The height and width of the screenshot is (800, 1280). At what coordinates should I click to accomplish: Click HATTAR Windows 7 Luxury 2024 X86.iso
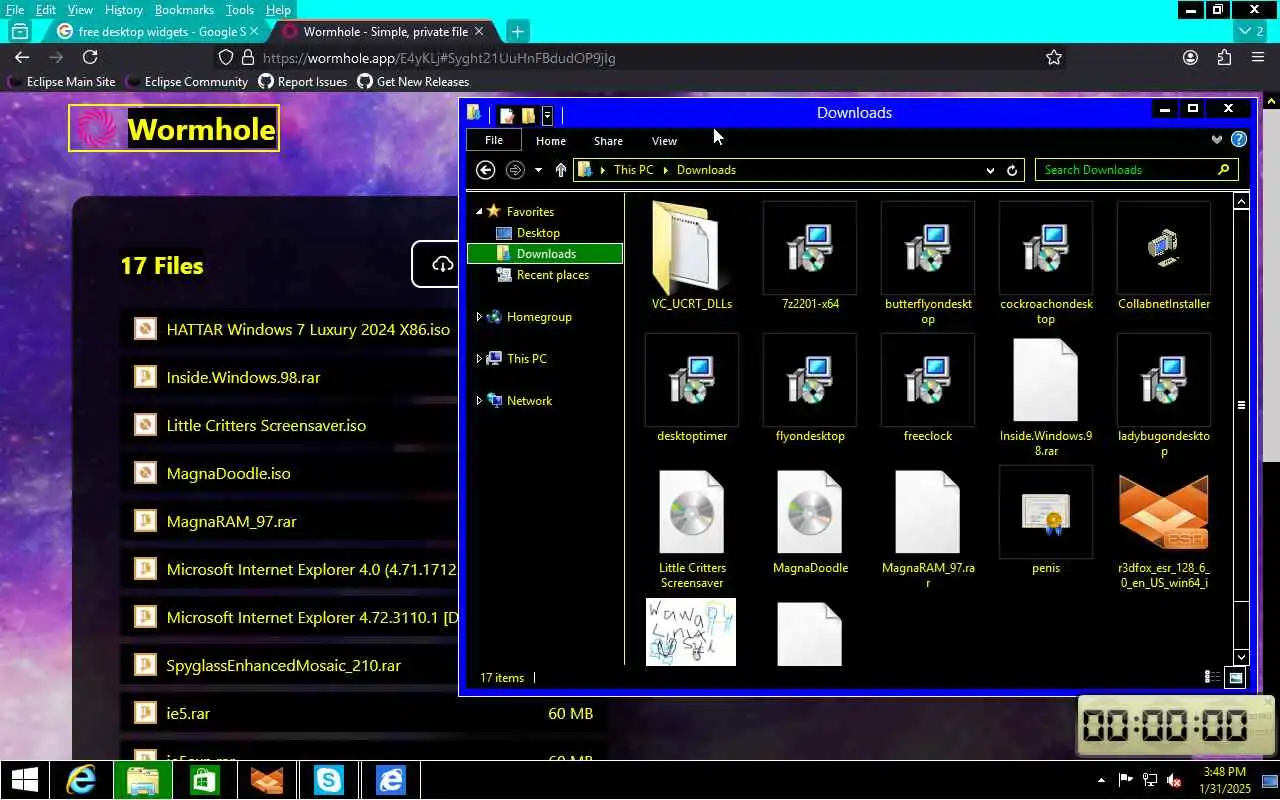tap(308, 329)
